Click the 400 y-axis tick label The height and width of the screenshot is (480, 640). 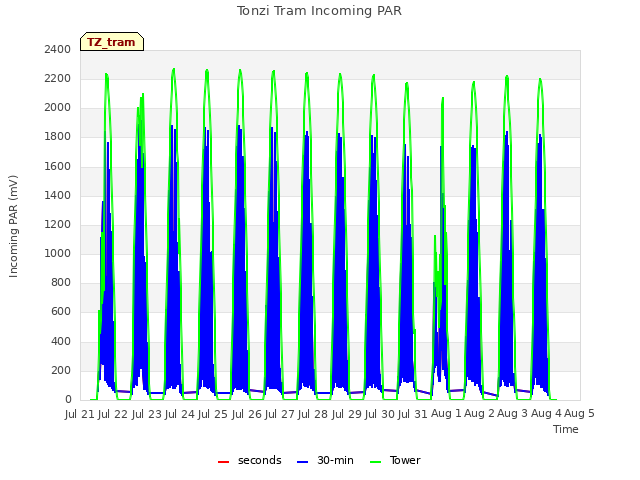point(61,341)
